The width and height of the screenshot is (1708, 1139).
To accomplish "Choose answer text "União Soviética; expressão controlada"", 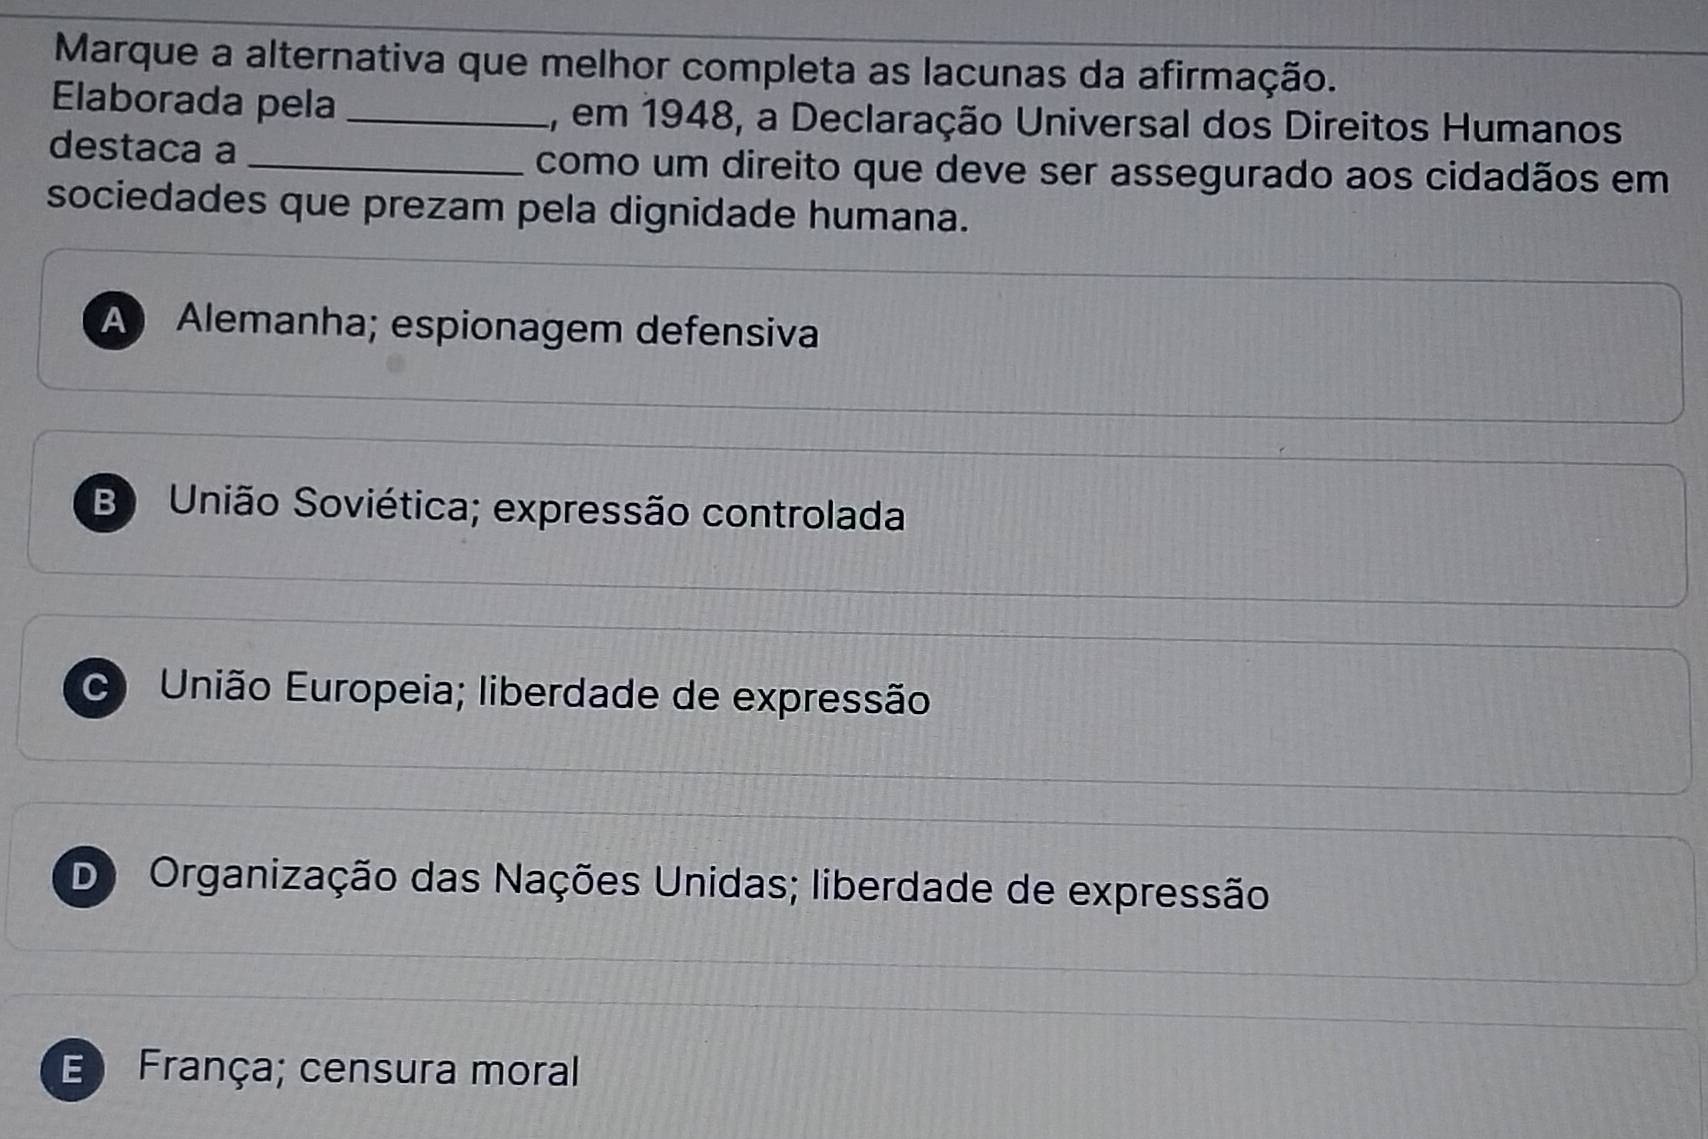I will 536,508.
